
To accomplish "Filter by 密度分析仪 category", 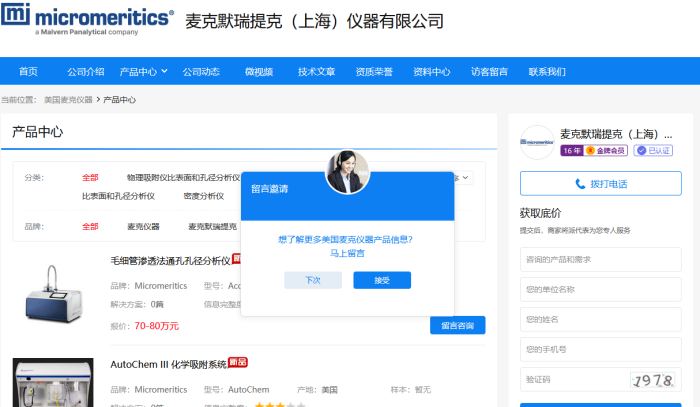I will point(204,196).
